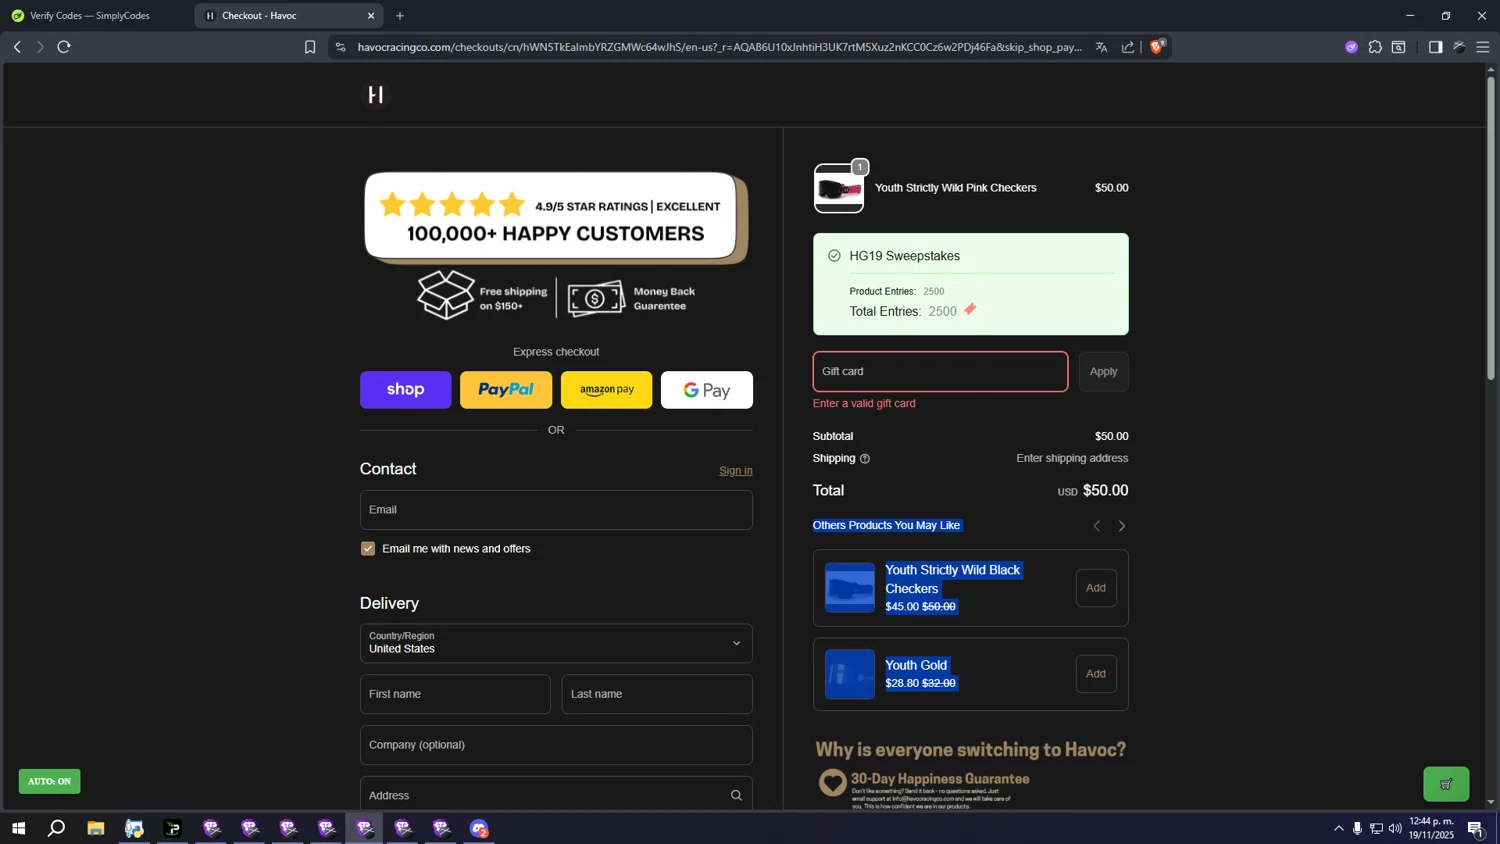Toggle Email me with news and offers
Screen dimensions: 1500x844
point(368,549)
